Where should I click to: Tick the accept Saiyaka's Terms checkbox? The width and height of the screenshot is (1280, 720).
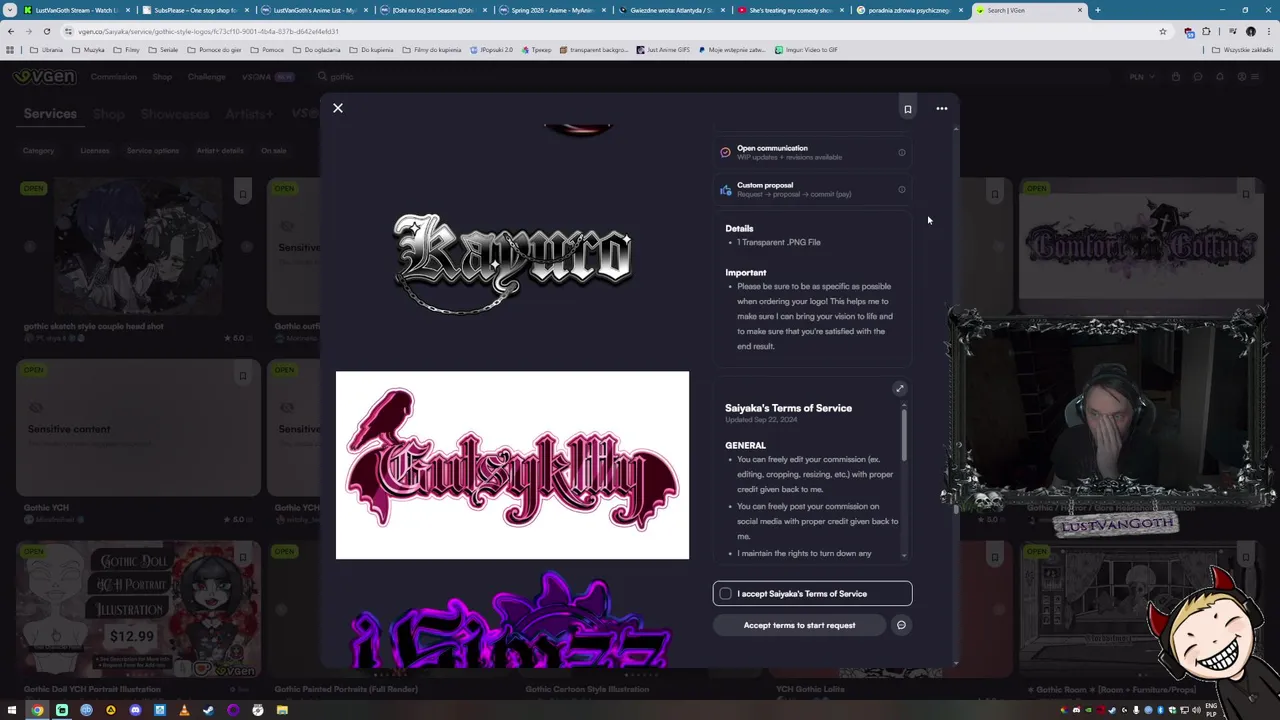pos(726,594)
